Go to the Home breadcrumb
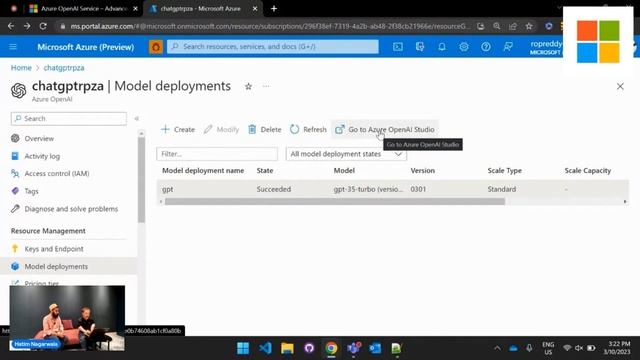 [21, 68]
